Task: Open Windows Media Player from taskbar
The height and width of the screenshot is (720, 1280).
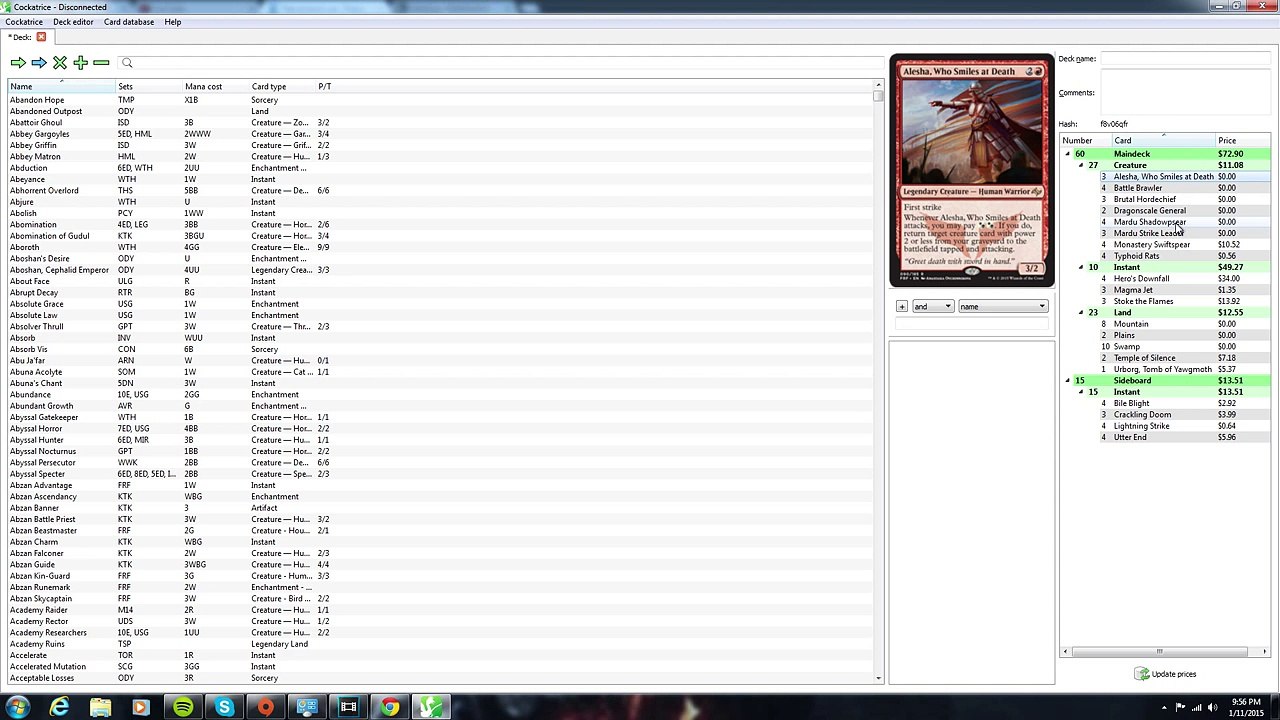Action: [141, 708]
